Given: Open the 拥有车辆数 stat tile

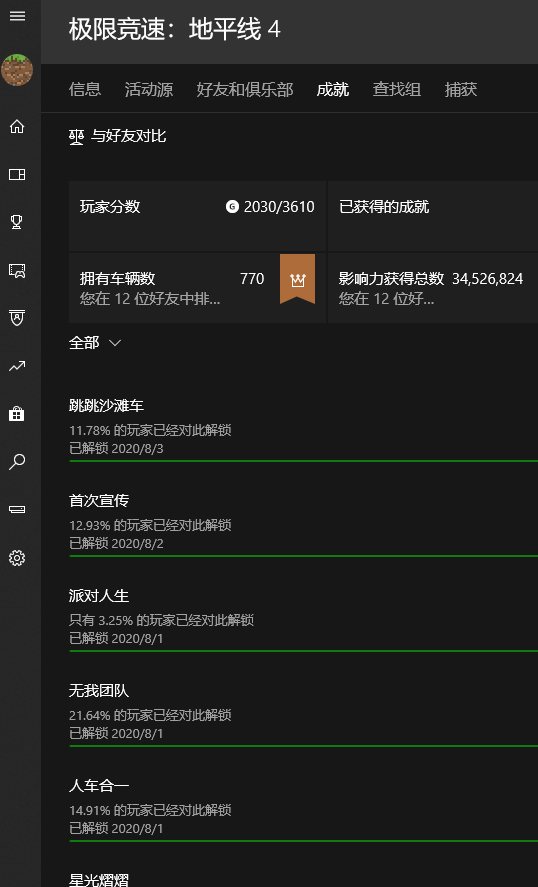Looking at the screenshot, I should (x=197, y=288).
